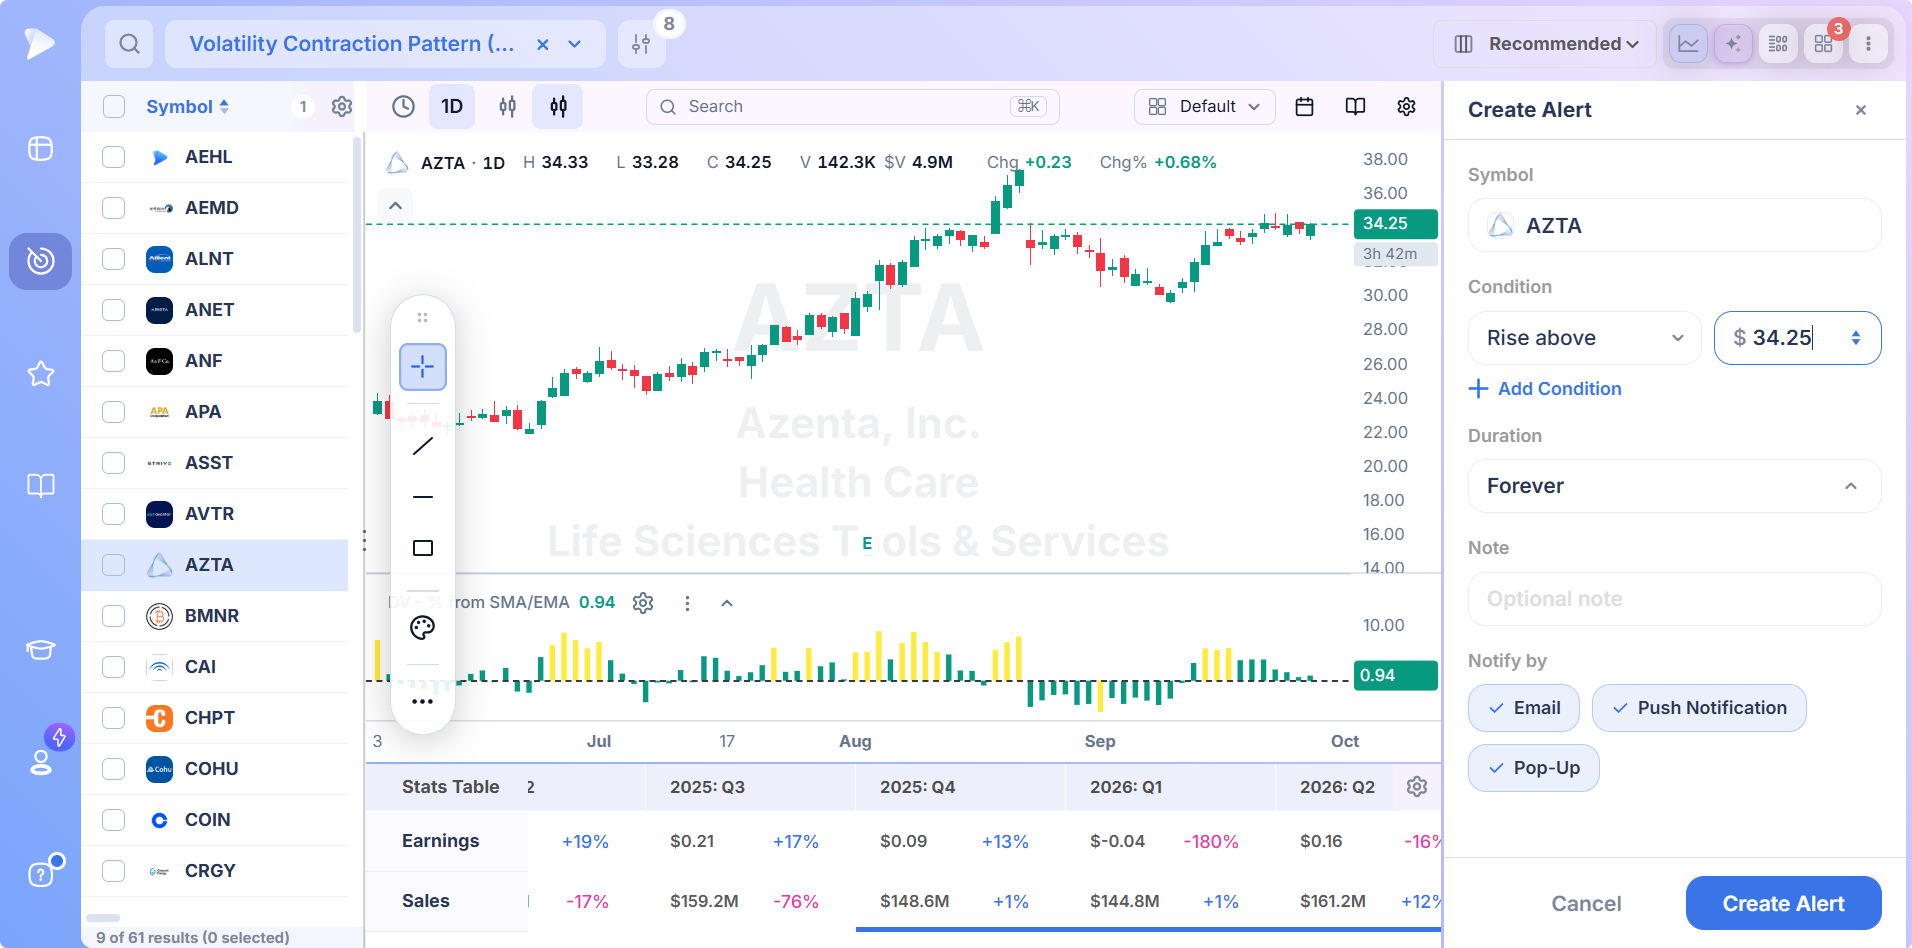Select the rectangle drawing tool
Screen dimensions: 1912x948
423,548
